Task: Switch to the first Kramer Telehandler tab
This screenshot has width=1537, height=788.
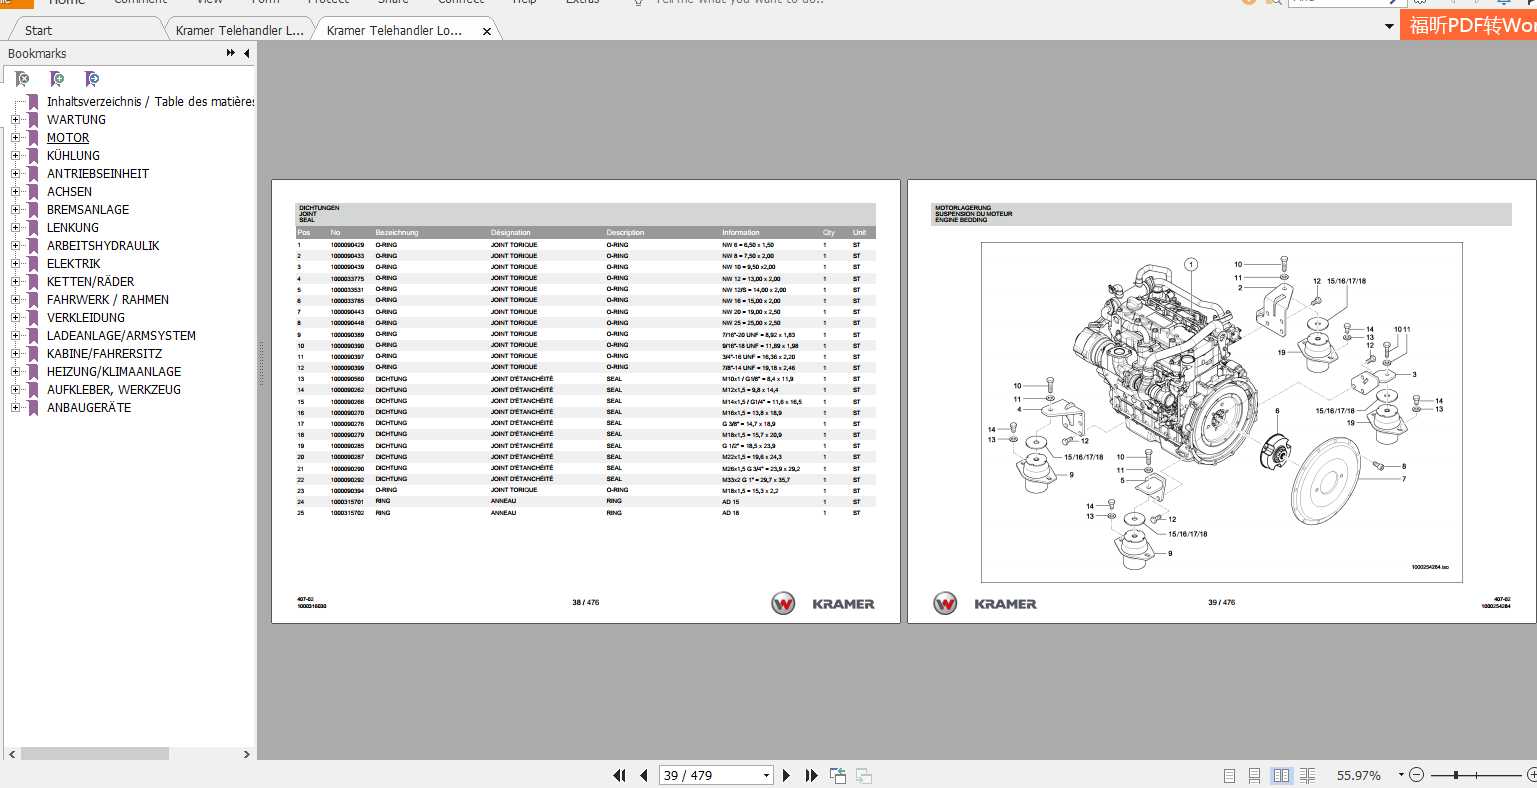Action: (239, 30)
